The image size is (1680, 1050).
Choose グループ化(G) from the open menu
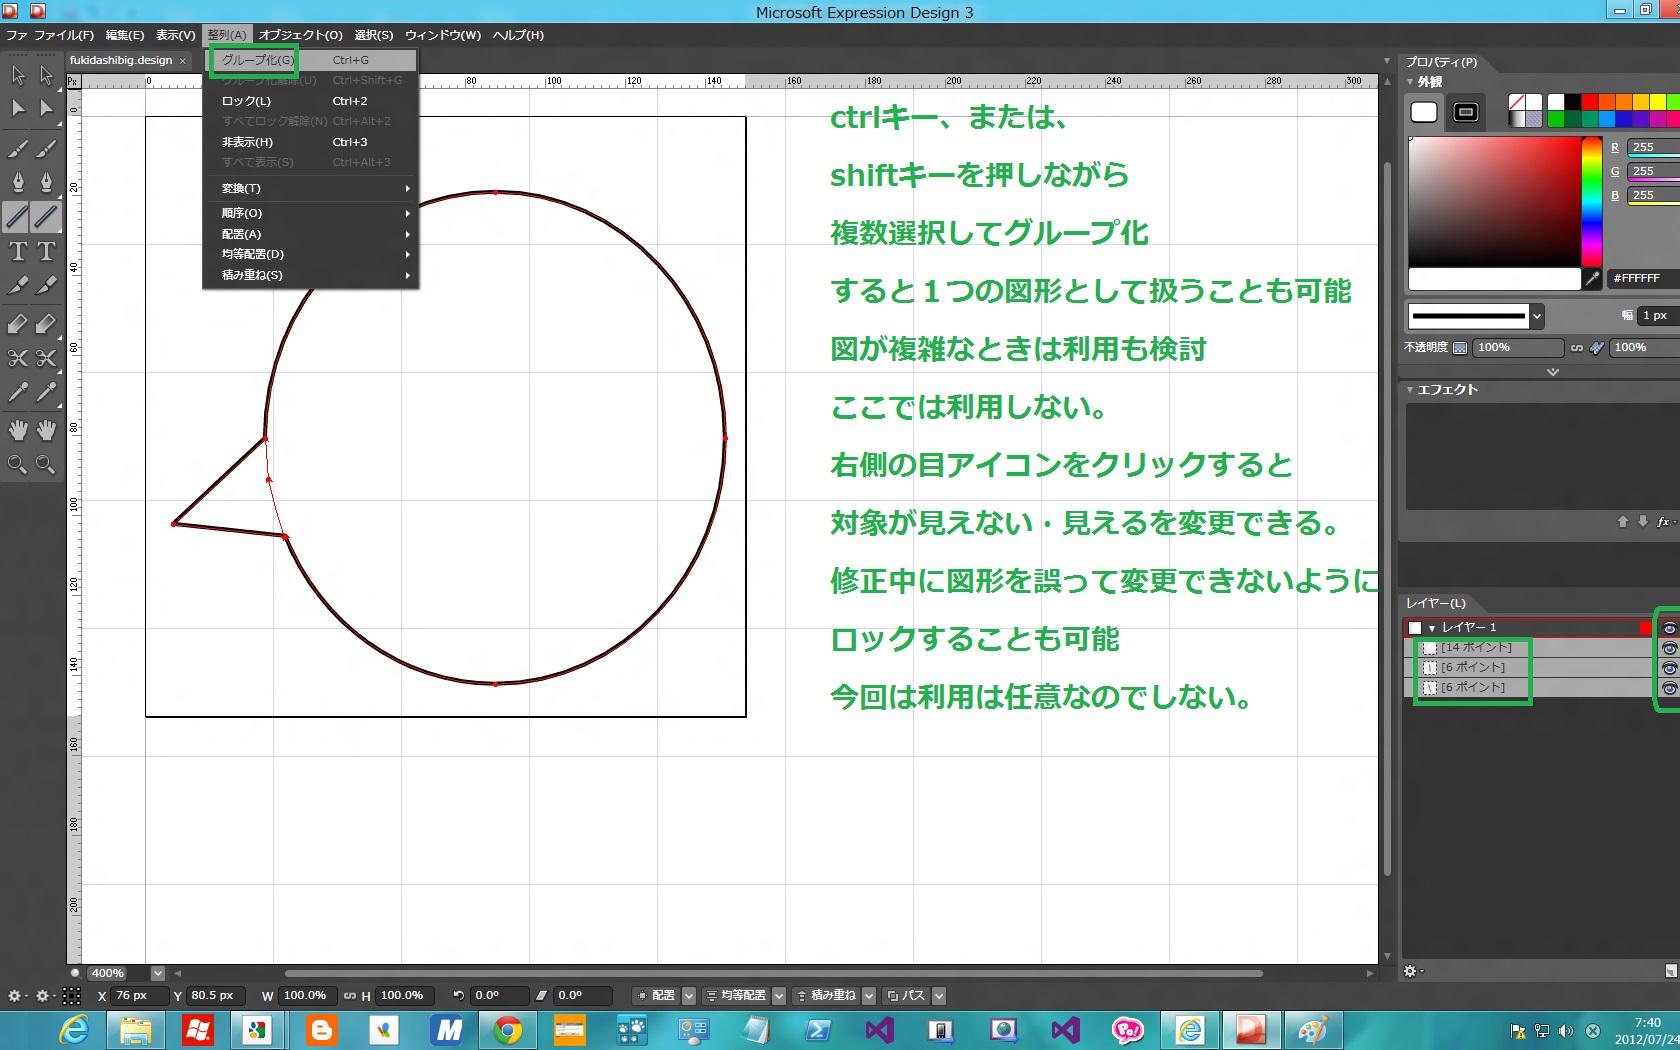[258, 60]
